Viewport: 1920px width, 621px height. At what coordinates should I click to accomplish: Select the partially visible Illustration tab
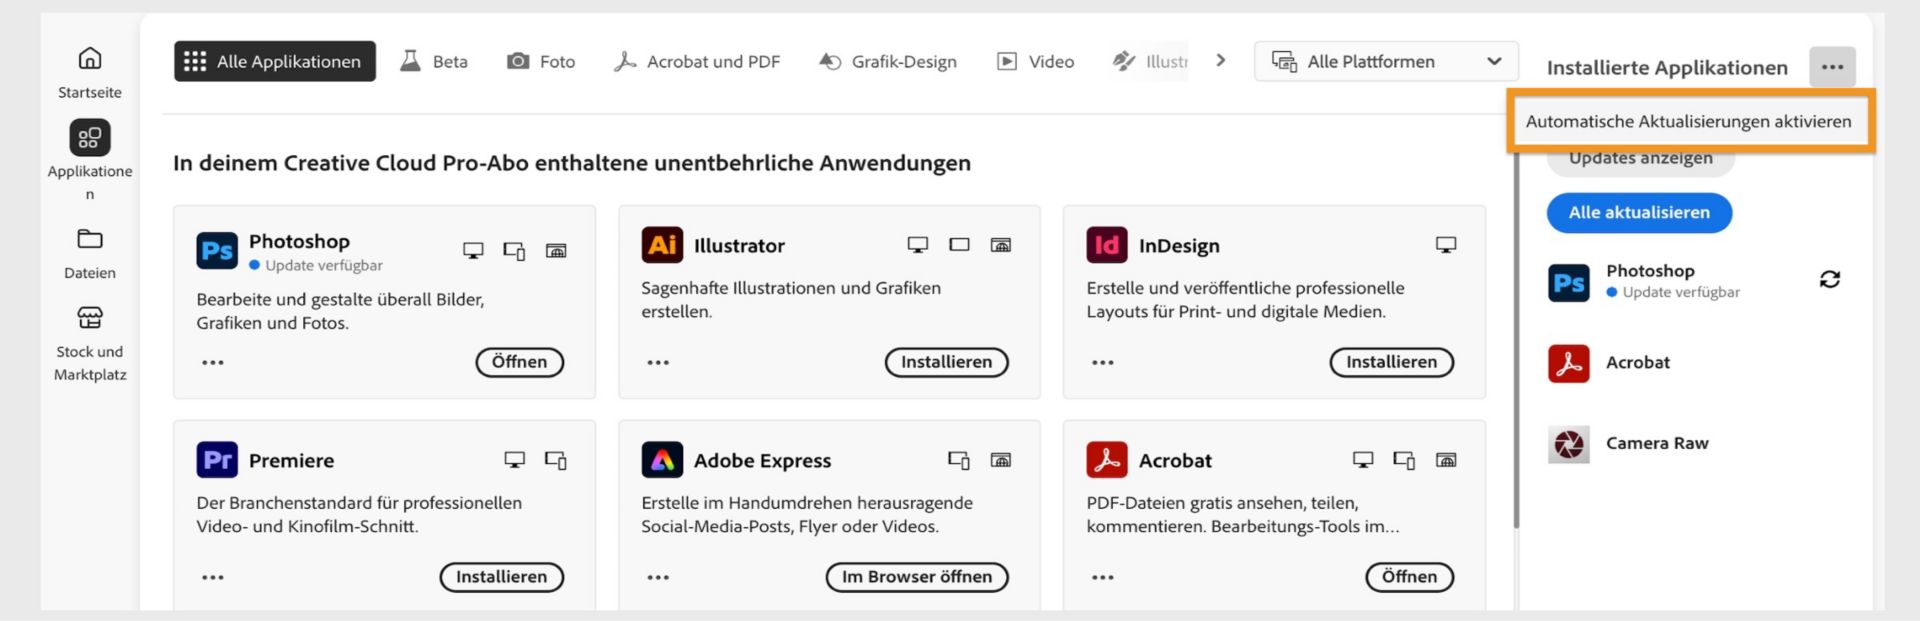tap(1150, 61)
